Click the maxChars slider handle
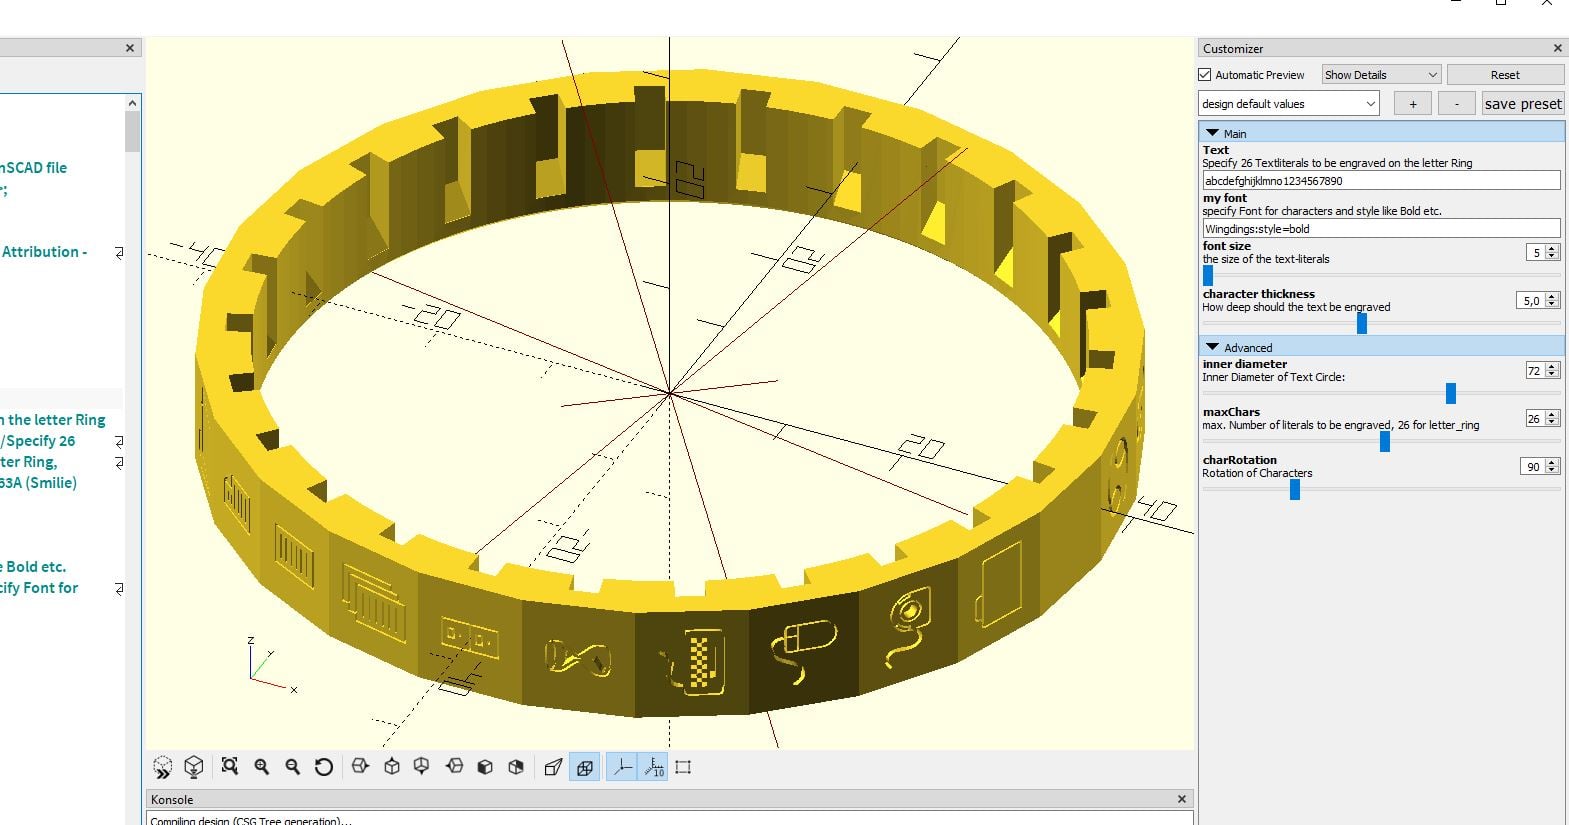Viewport: 1569px width, 825px height. [1385, 441]
